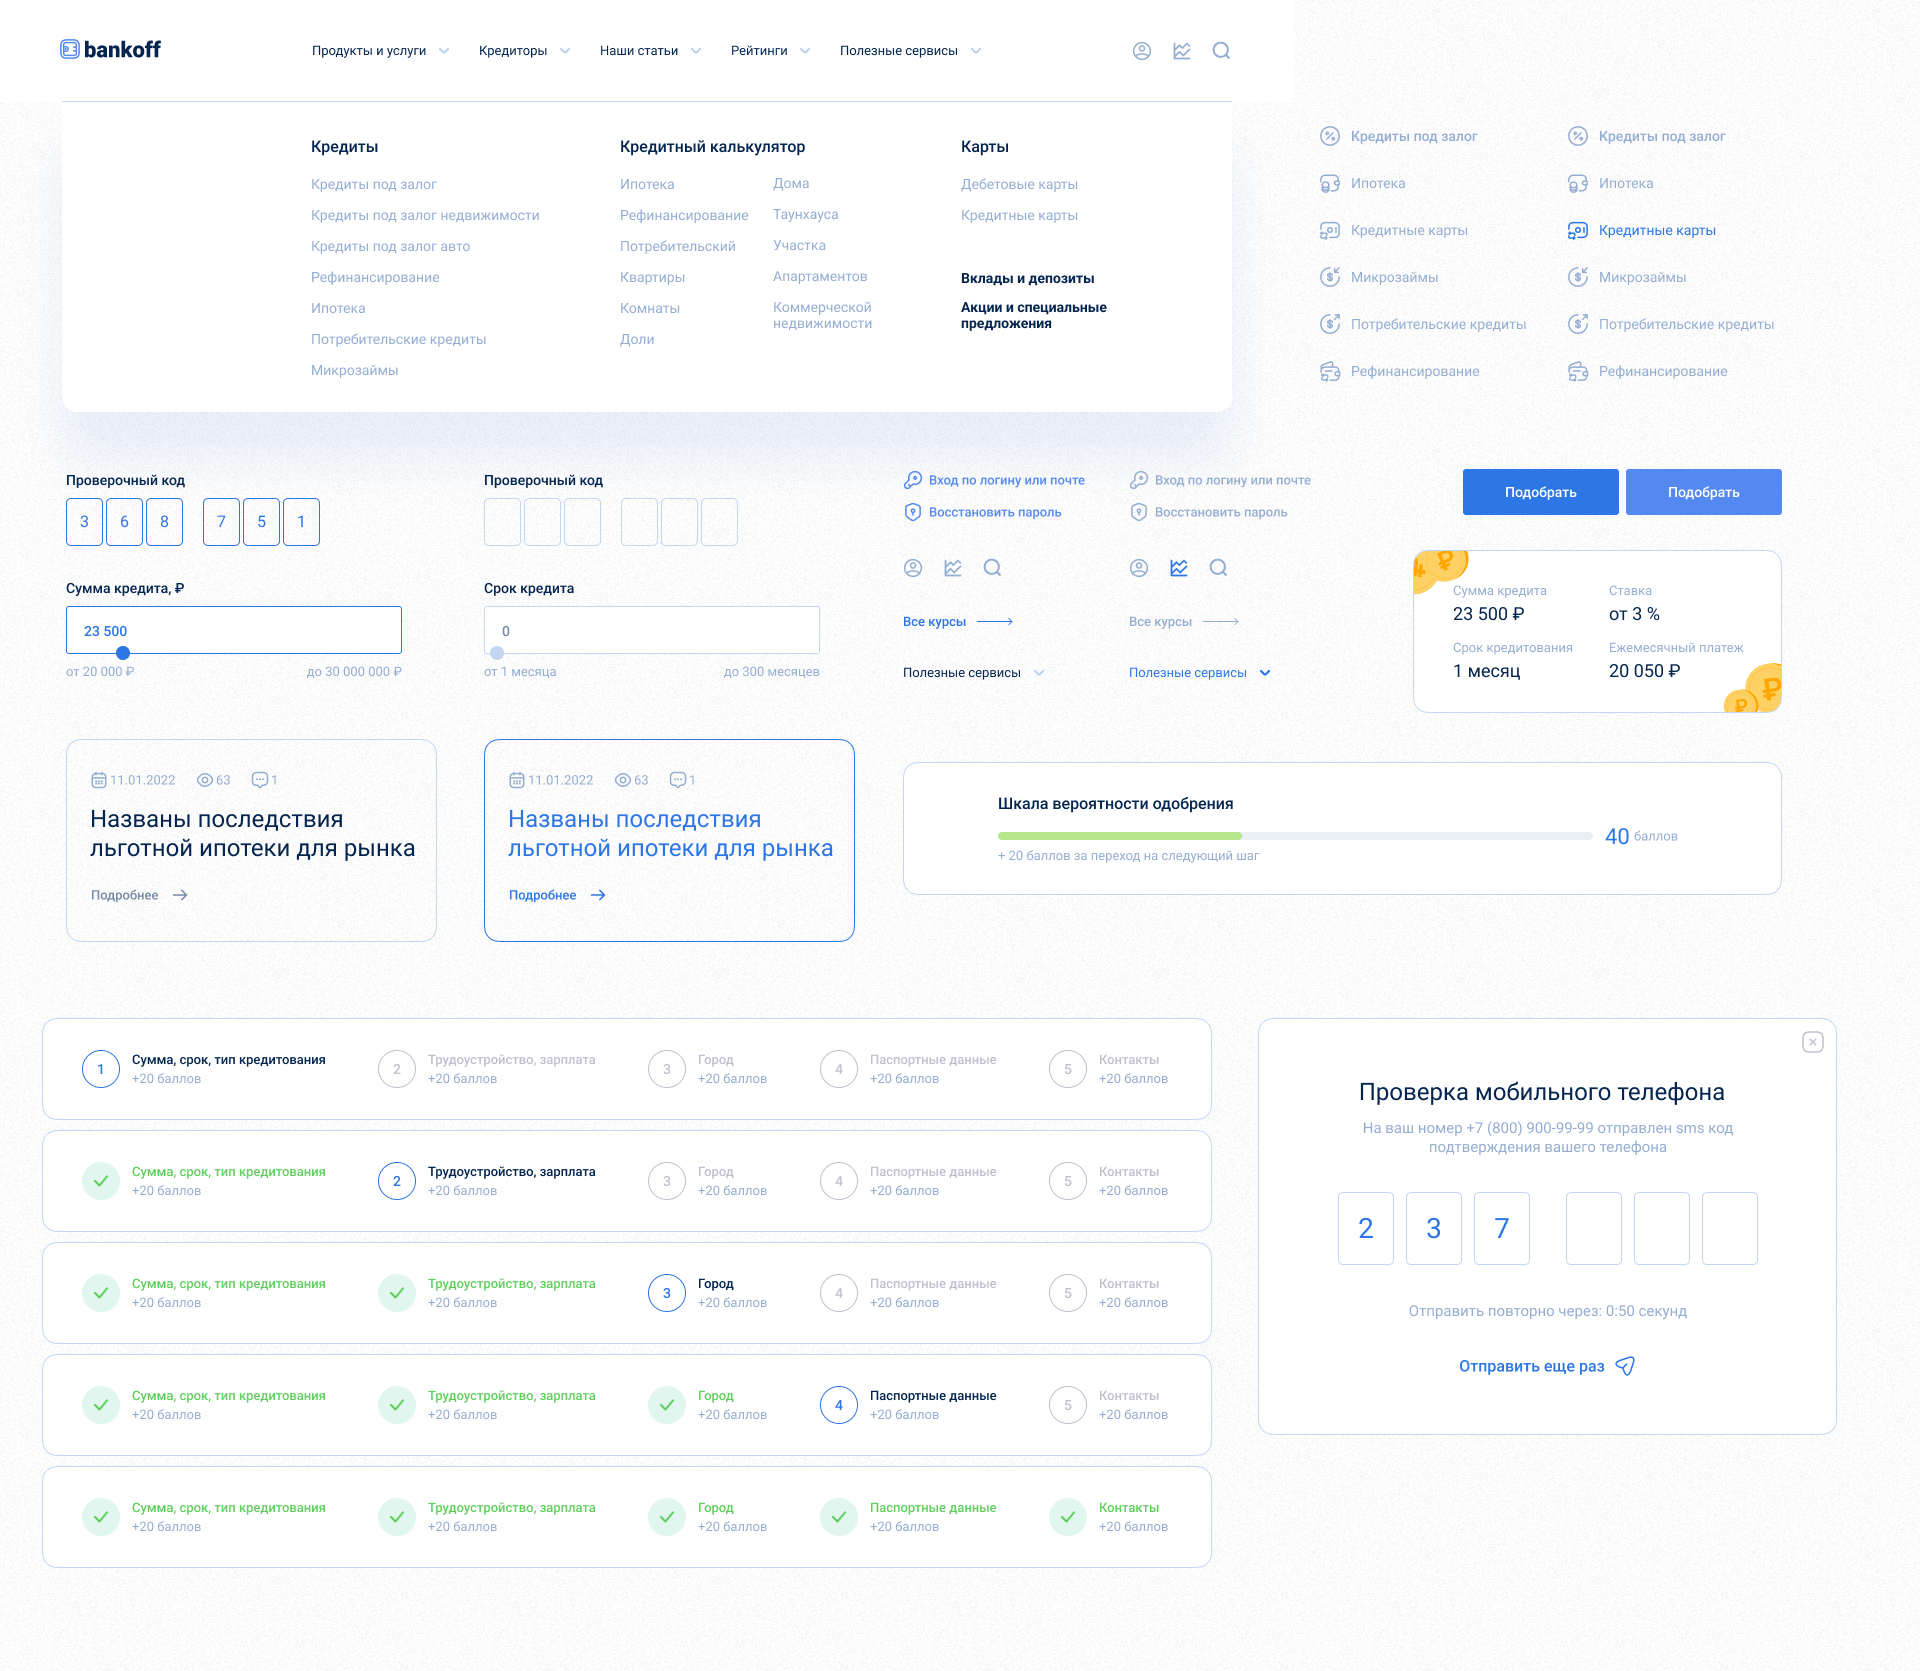Click the grey Ипотека icon in first list

point(1329,183)
